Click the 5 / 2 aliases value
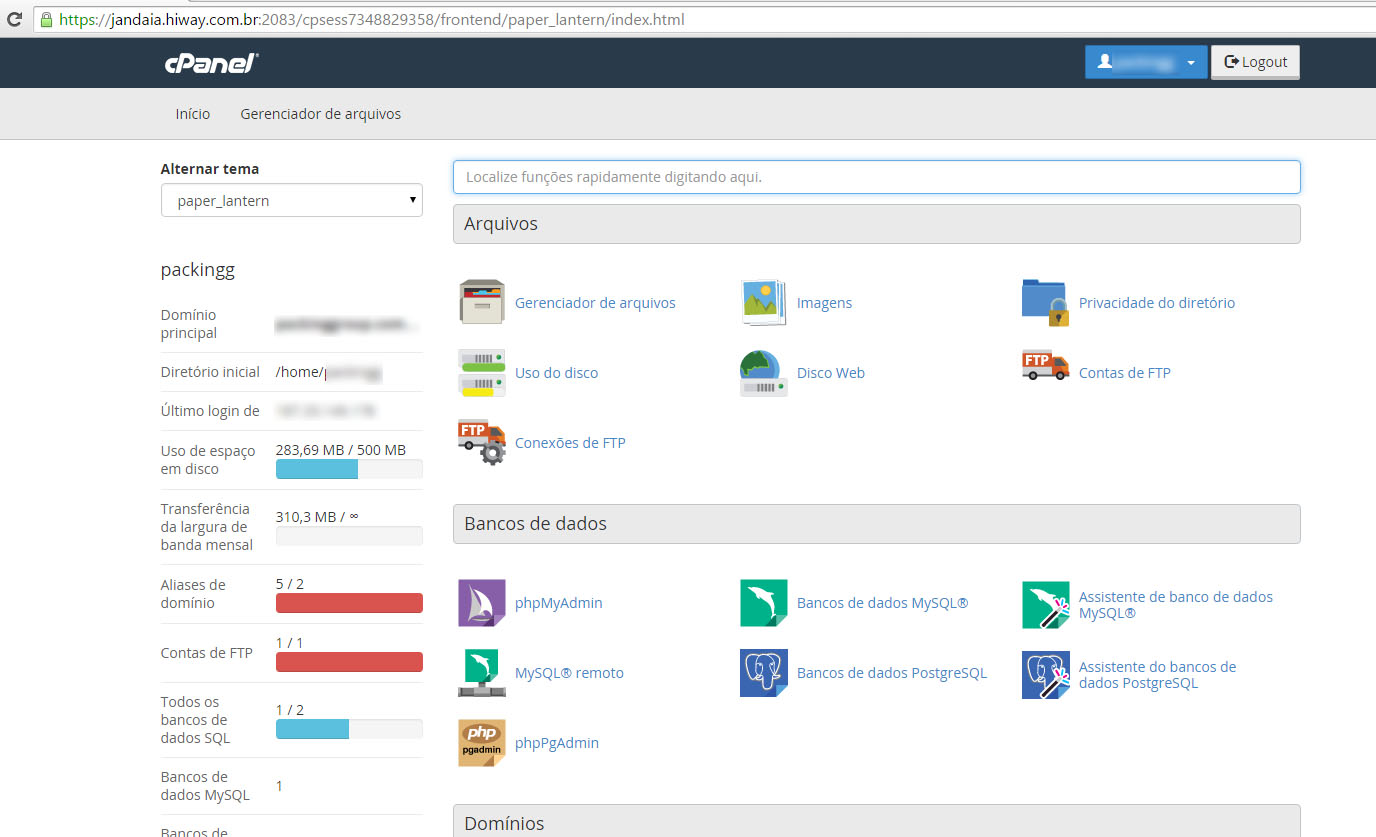1376x837 pixels. (290, 583)
